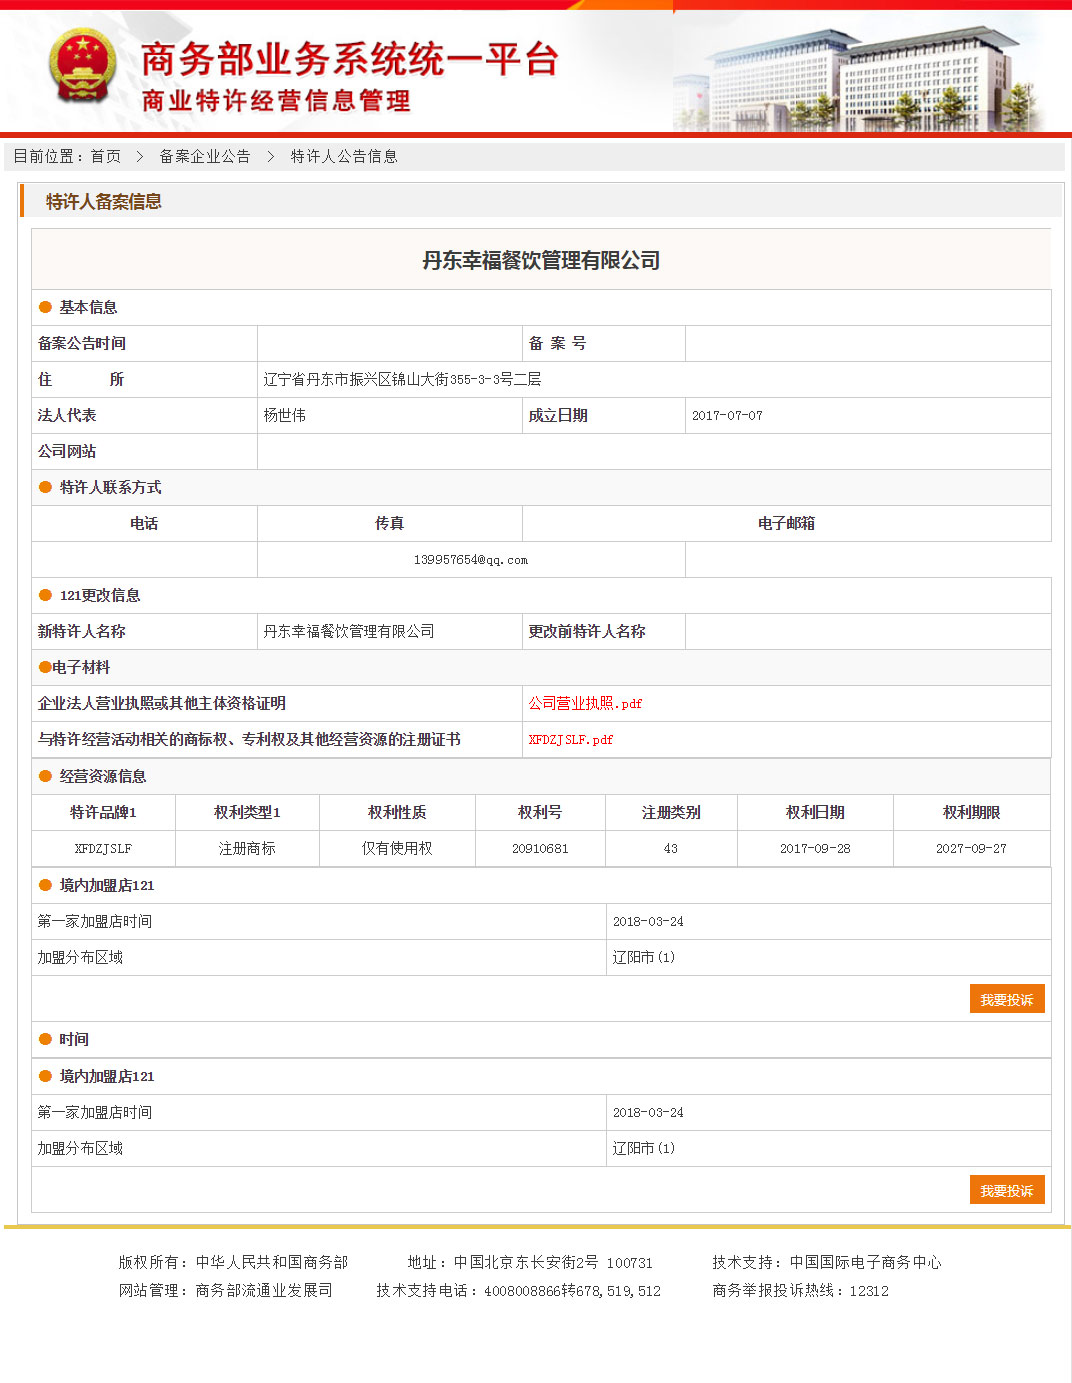Viewport: 1072px width, 1383px height.
Task: Select establishment date 2017-07-07
Action: [x=727, y=415]
